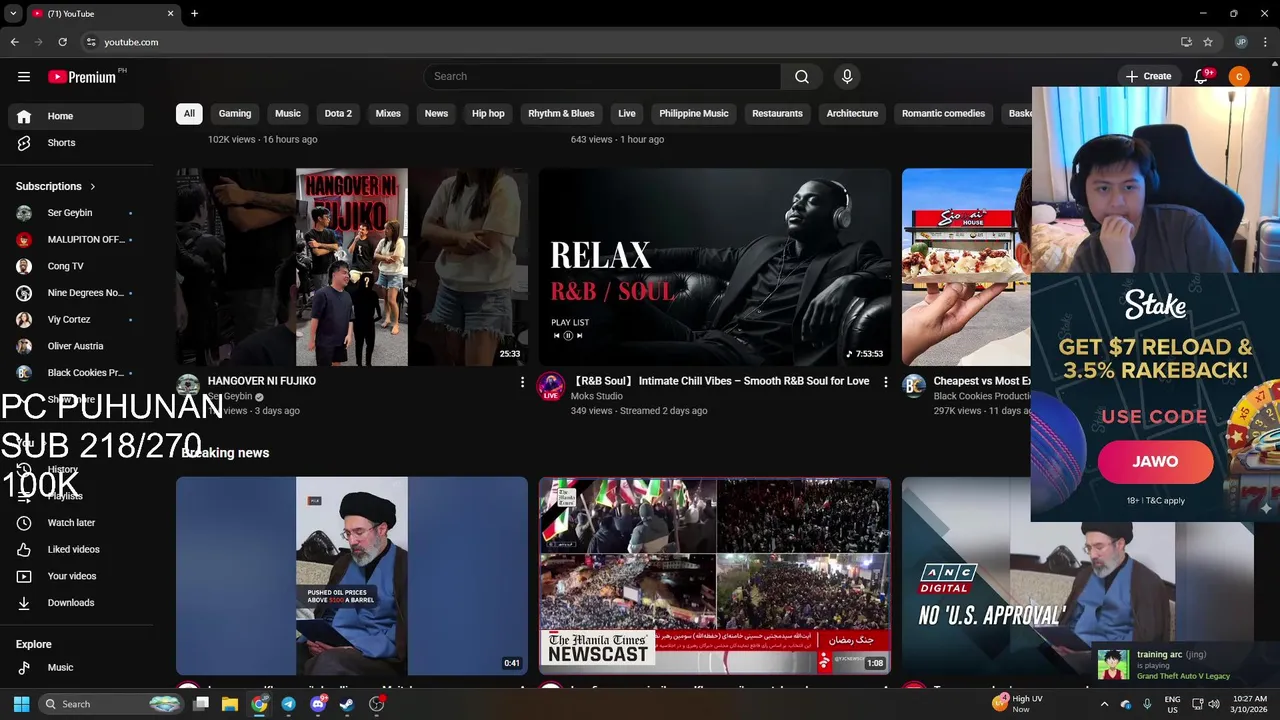Open HANGOVER NI FUJIKO video title
1280x720 pixels.
pyautogui.click(x=262, y=381)
